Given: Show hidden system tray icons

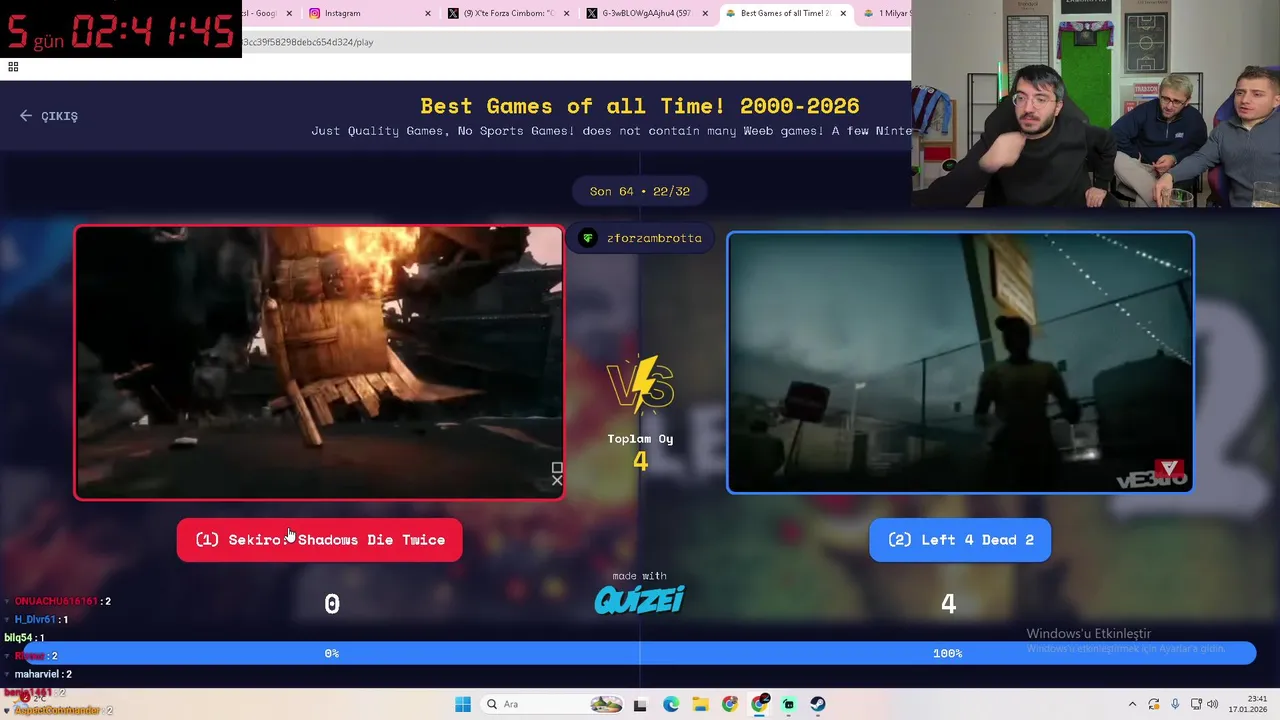Looking at the screenshot, I should (x=1132, y=704).
